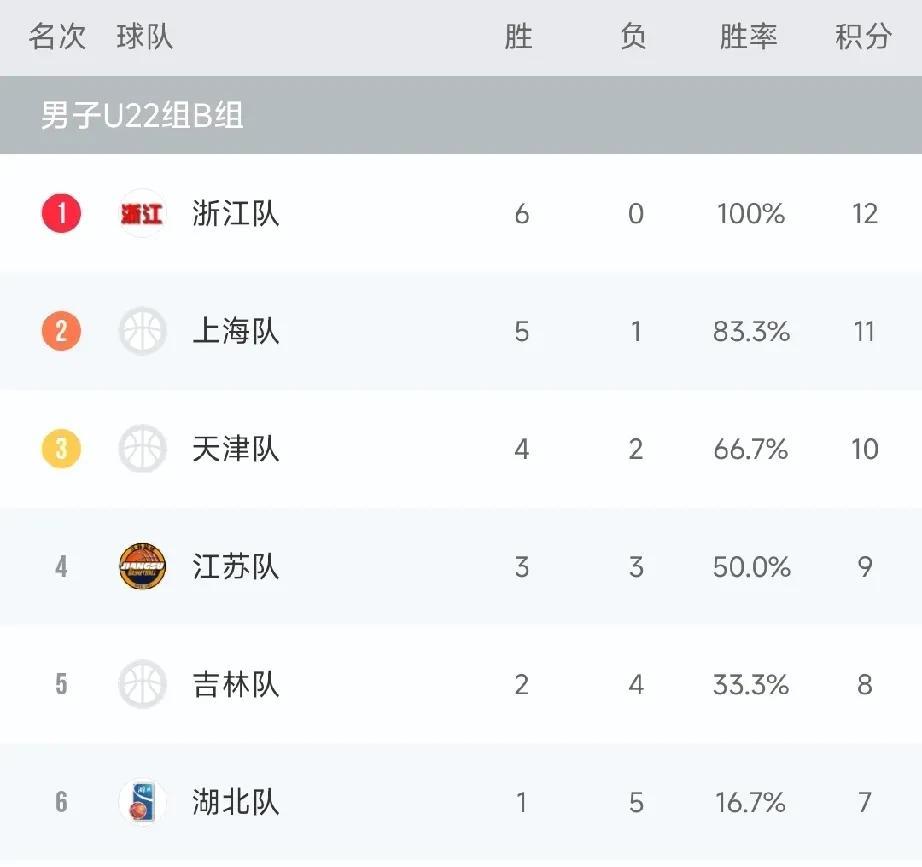Viewport: 922px width, 867px height.
Task: Select the 天津队 team name
Action: 236,448
